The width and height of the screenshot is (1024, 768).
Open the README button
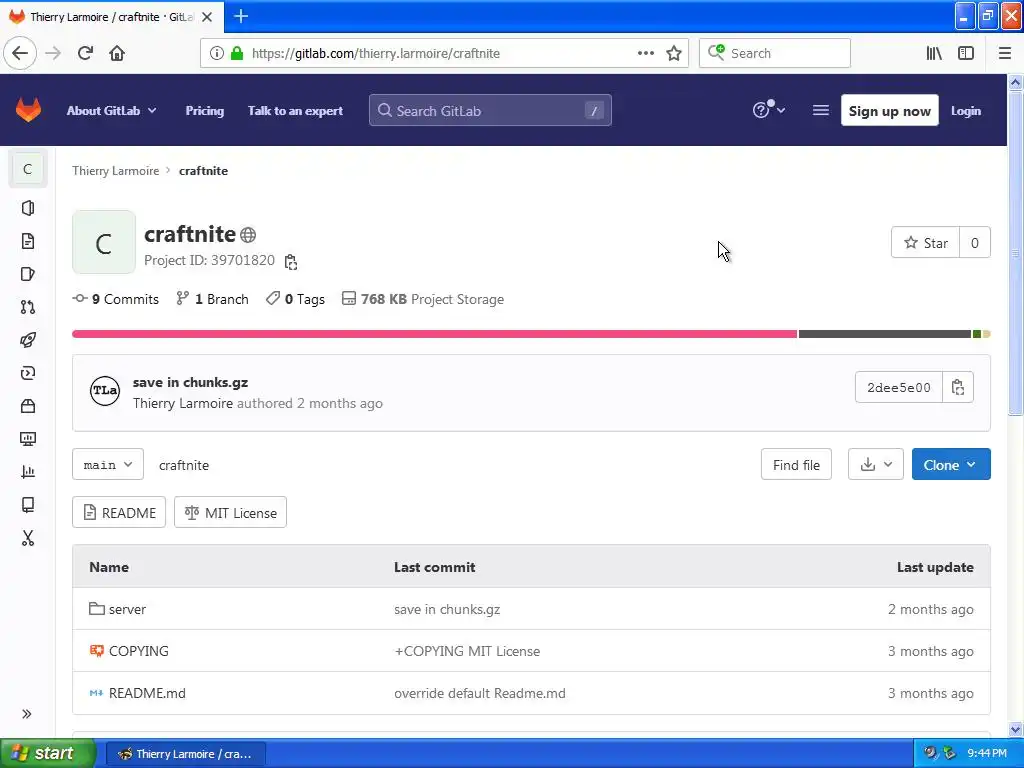(119, 513)
